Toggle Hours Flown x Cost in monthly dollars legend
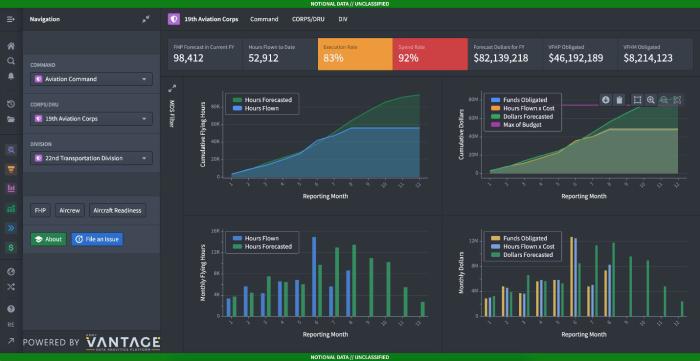 523,247
